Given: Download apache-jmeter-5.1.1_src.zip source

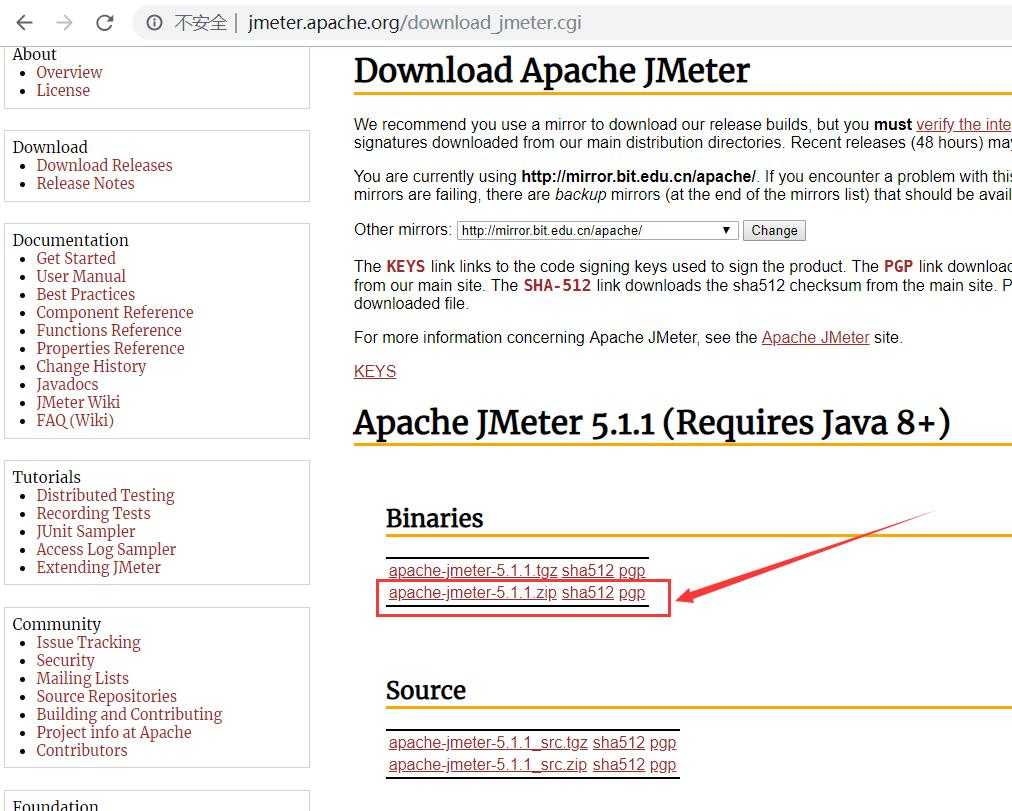Looking at the screenshot, I should tap(488, 765).
